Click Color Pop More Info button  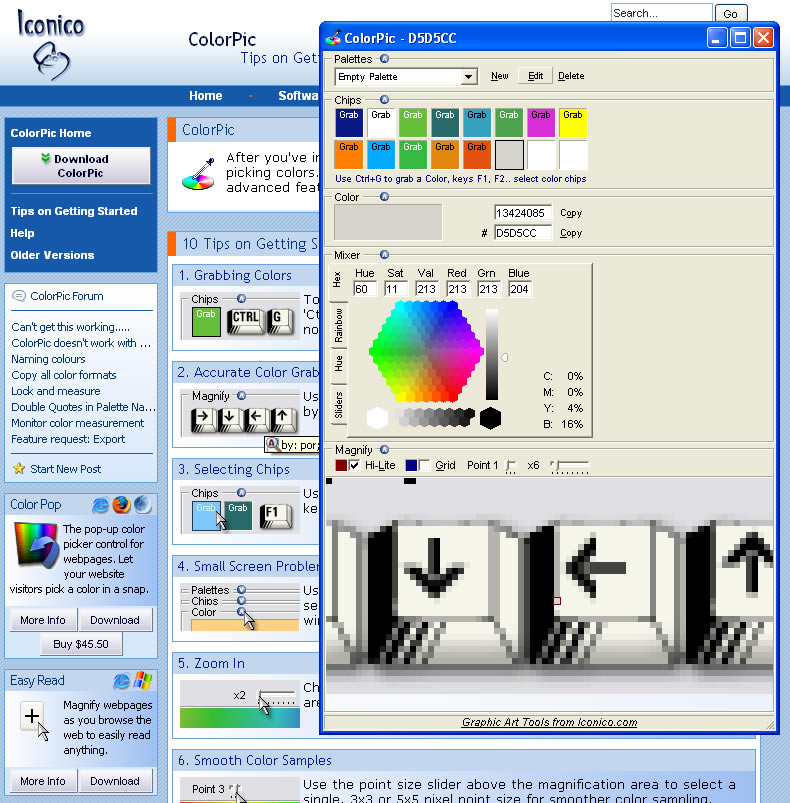click(43, 620)
